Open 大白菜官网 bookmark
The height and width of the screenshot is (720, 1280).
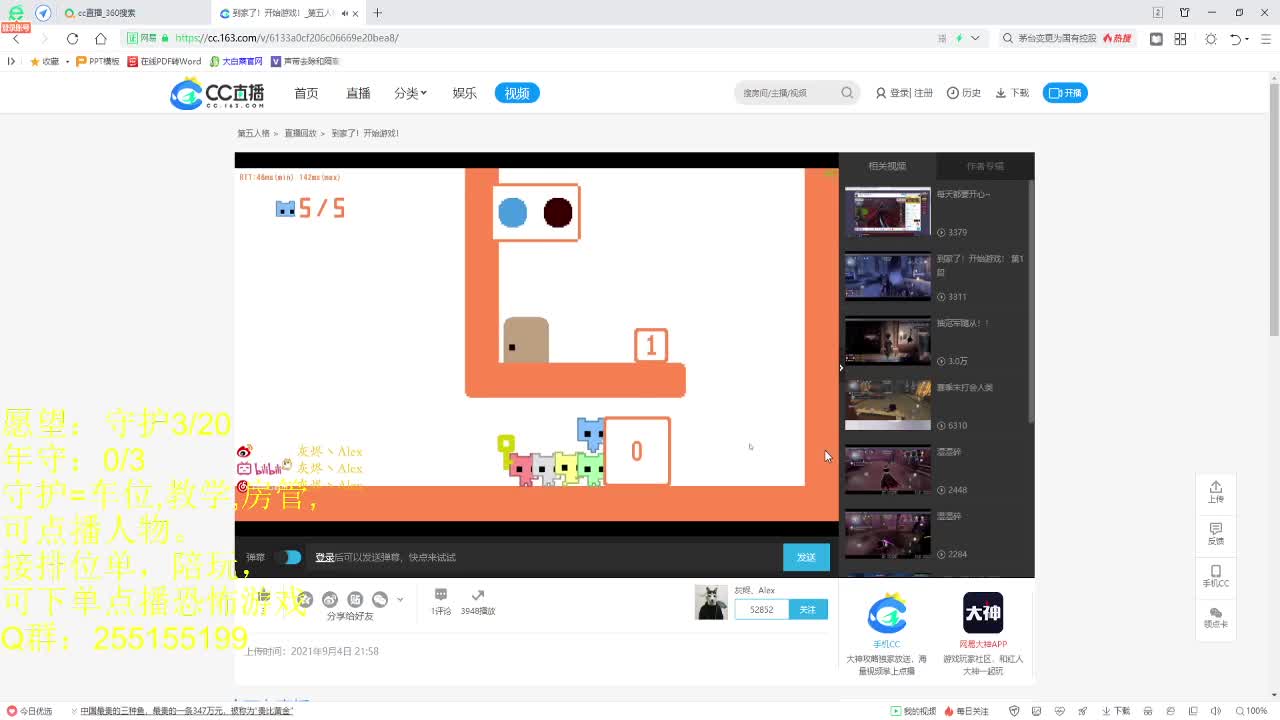(236, 61)
